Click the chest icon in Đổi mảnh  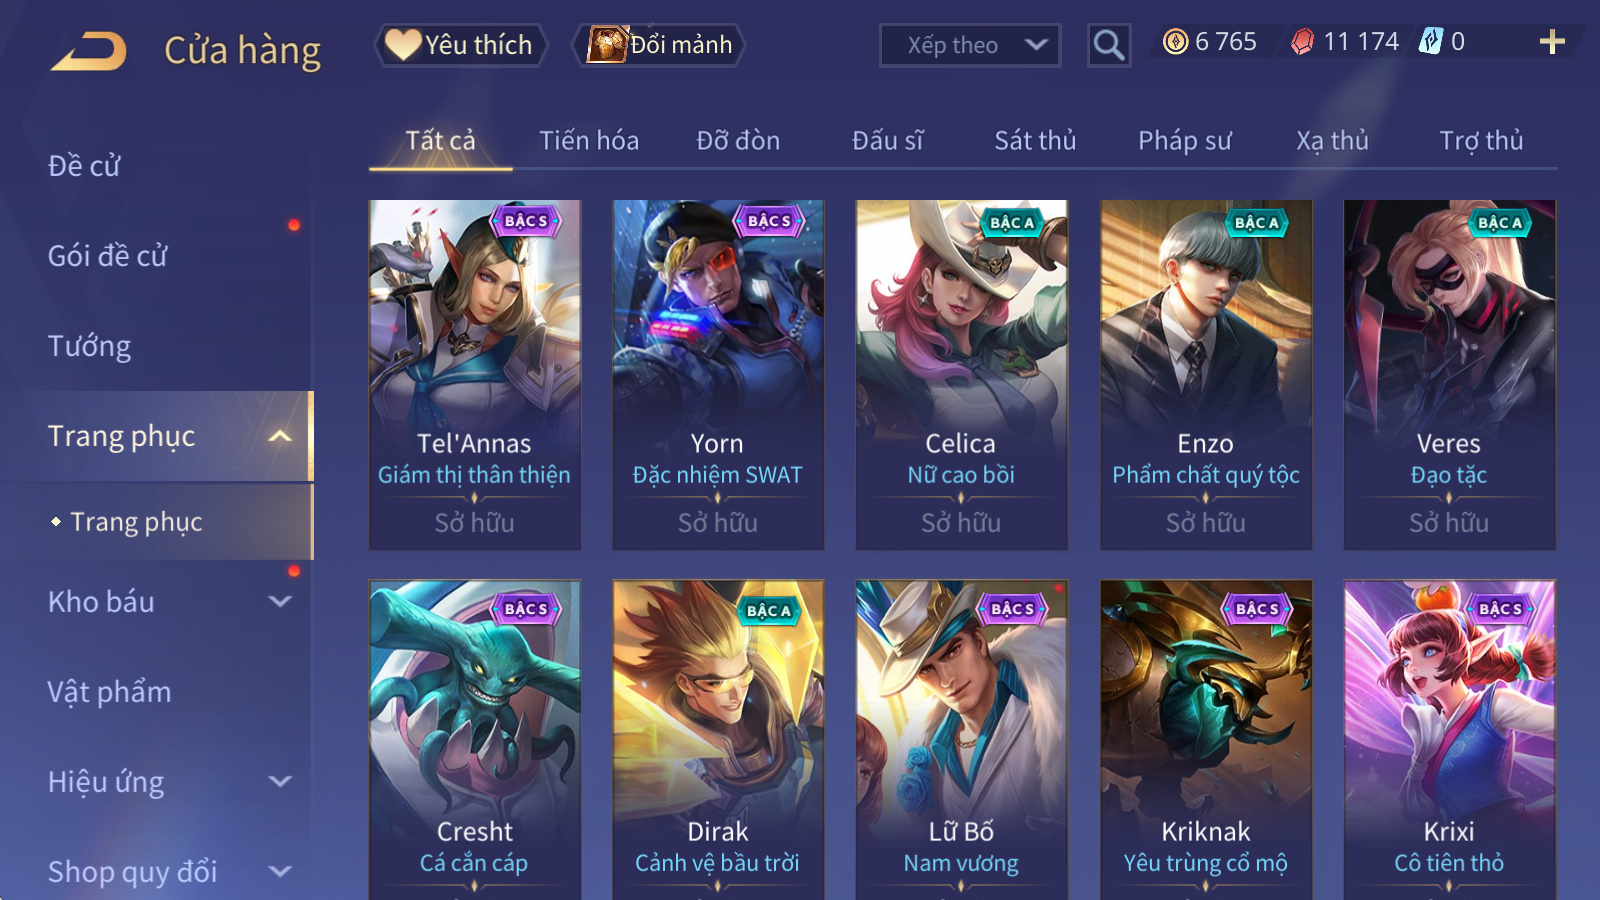pyautogui.click(x=607, y=44)
